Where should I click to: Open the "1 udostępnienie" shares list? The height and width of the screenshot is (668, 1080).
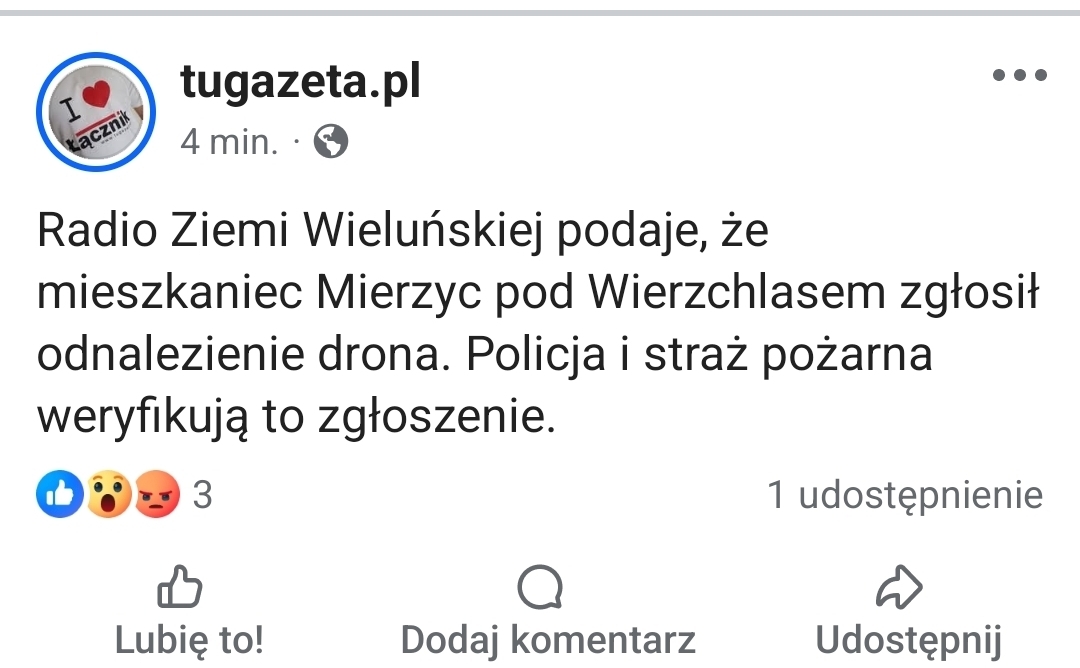904,495
